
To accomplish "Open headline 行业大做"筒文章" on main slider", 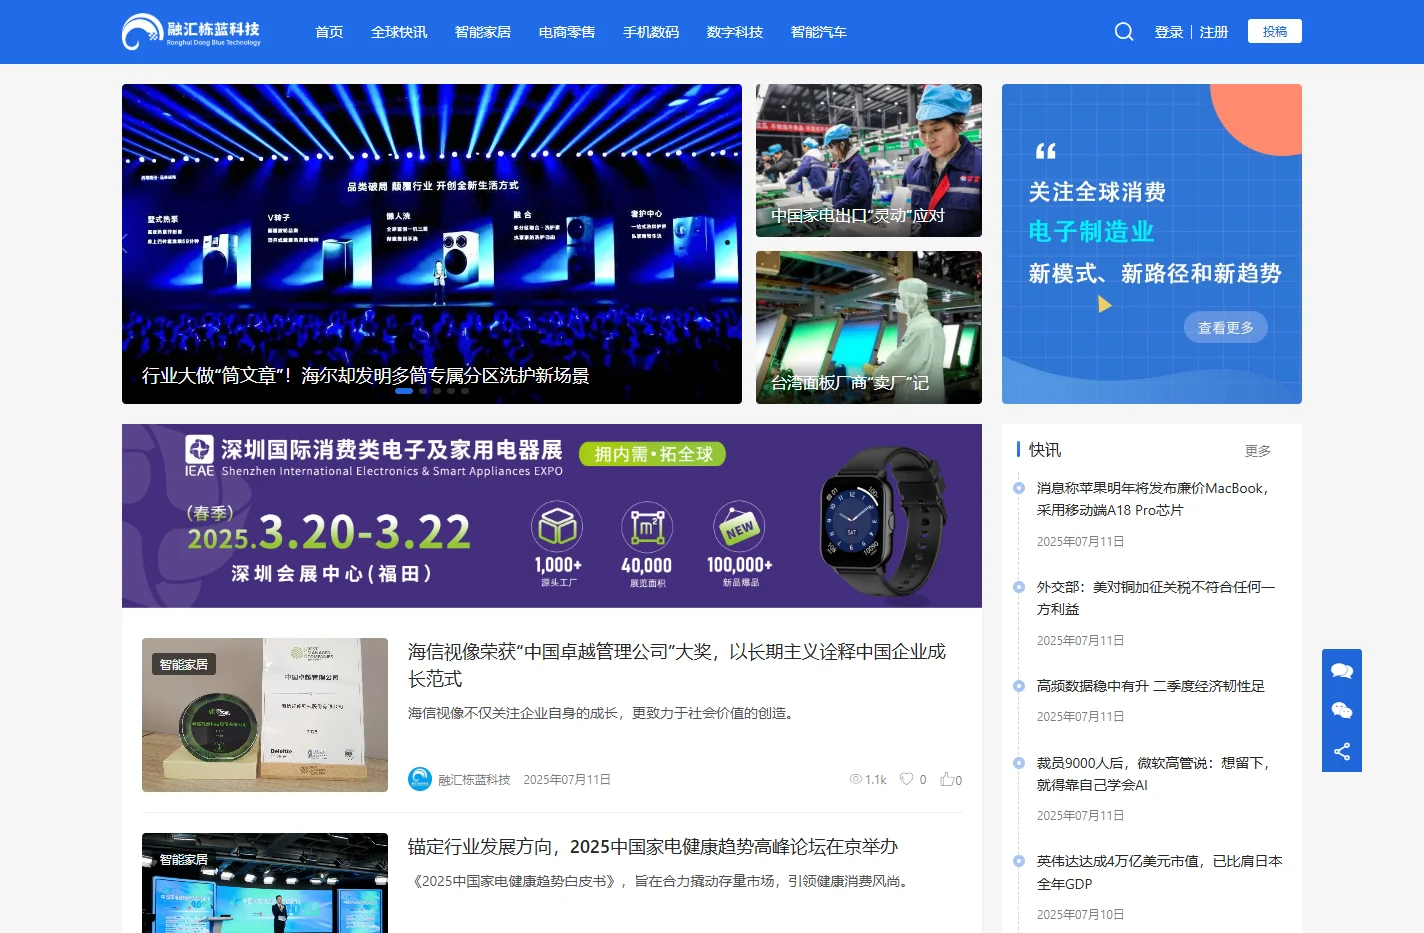I will click(365, 375).
